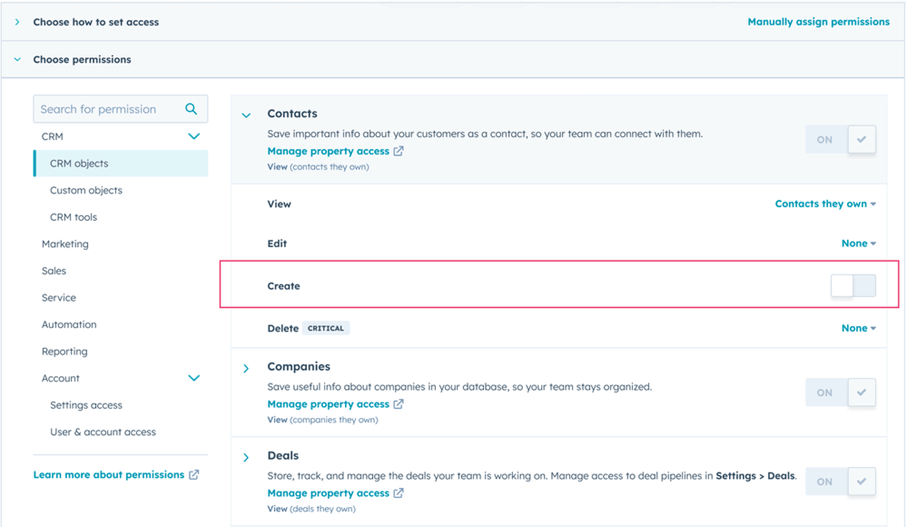Expand the Deals permission group

pyautogui.click(x=246, y=458)
